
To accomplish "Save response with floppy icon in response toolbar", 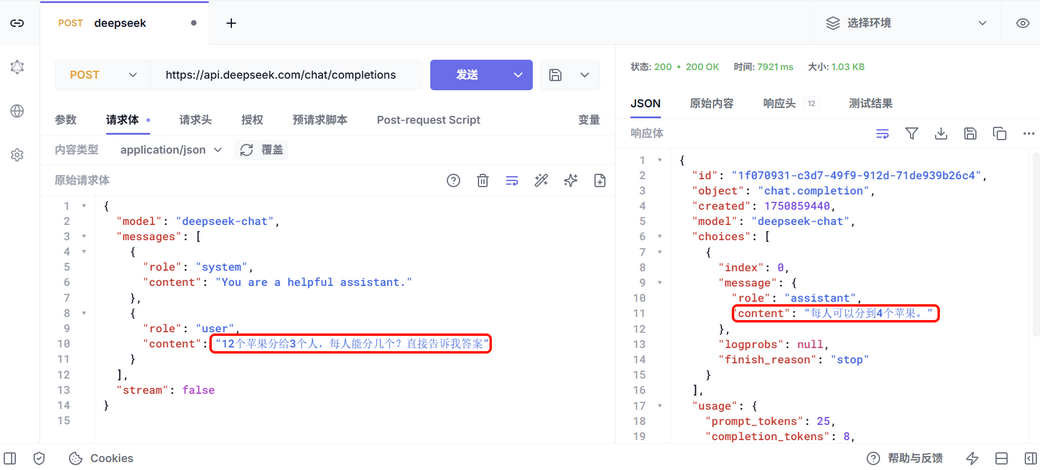I will 970,134.
